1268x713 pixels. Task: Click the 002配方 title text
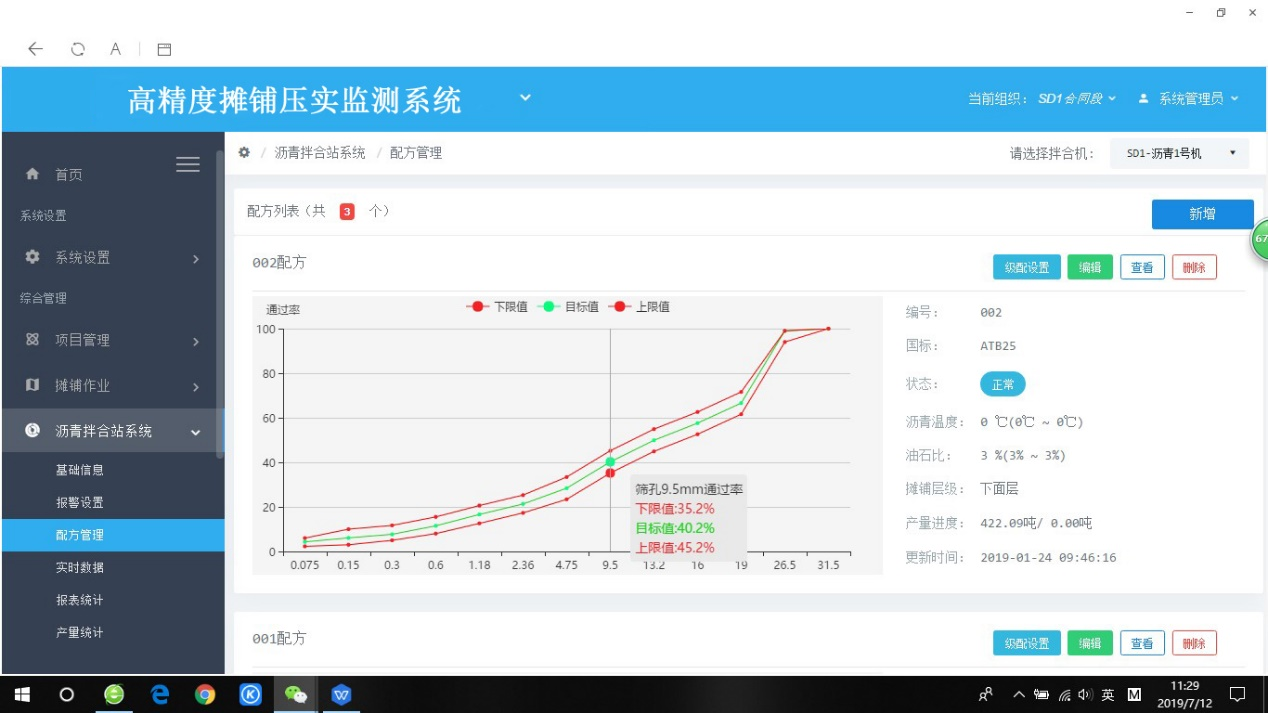point(279,263)
